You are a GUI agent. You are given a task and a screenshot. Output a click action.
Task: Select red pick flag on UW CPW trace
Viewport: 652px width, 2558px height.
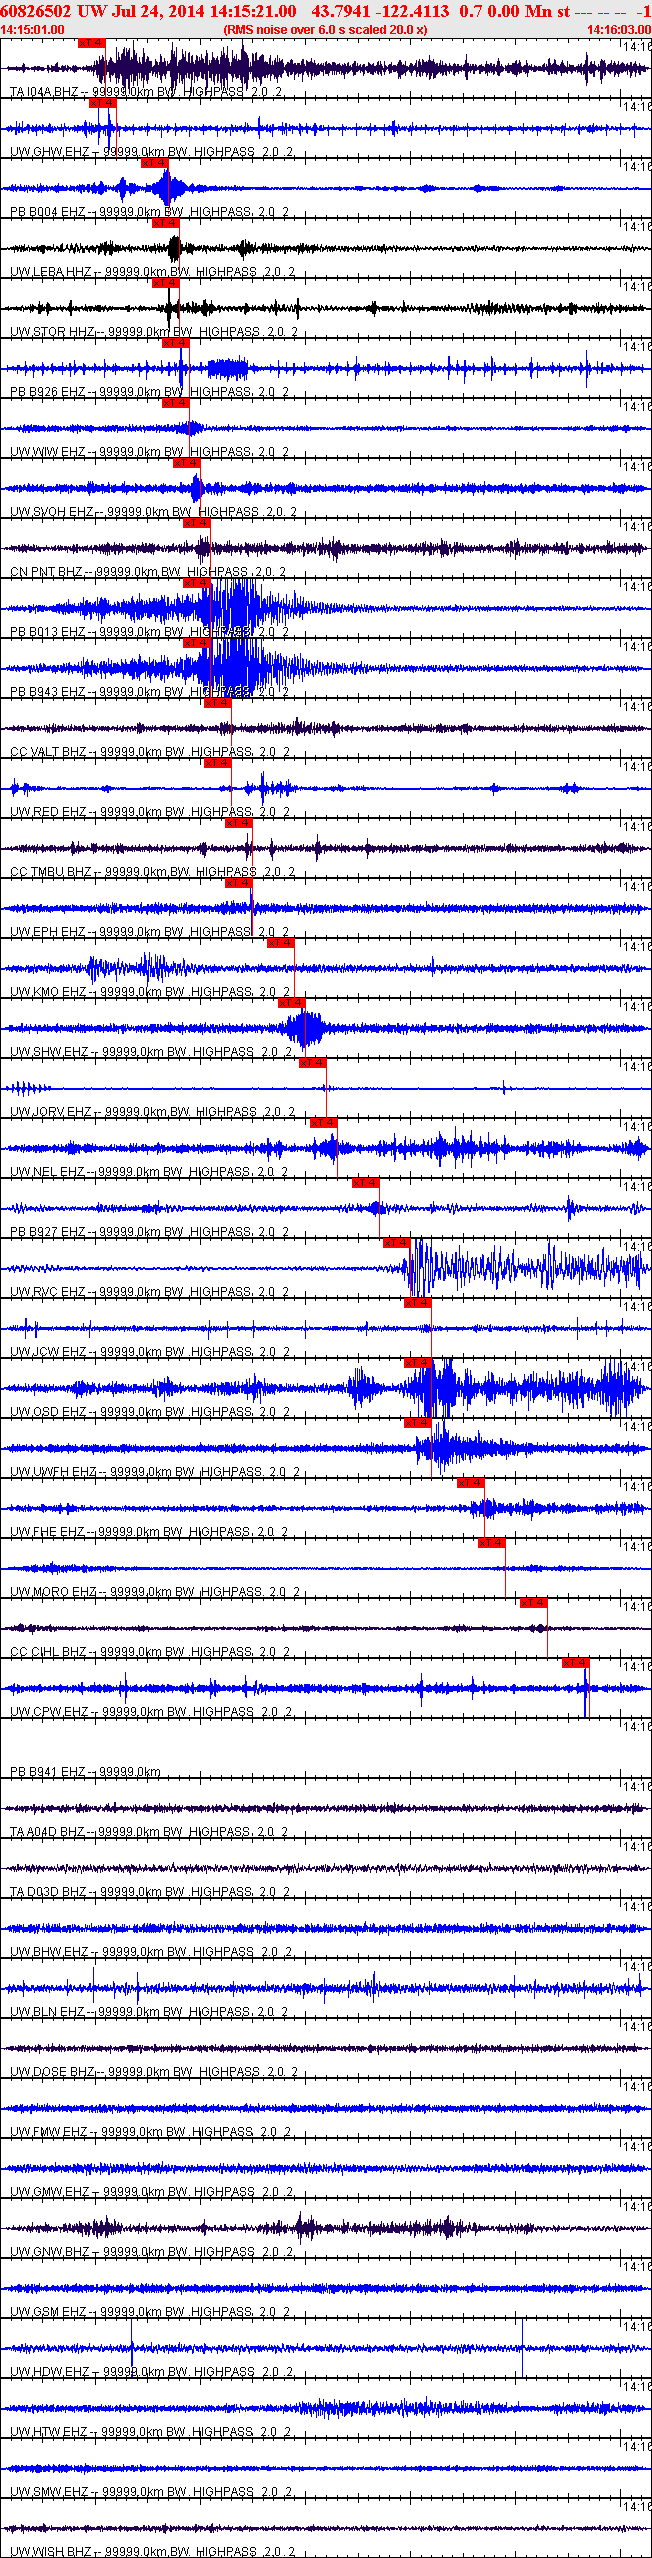click(575, 1663)
